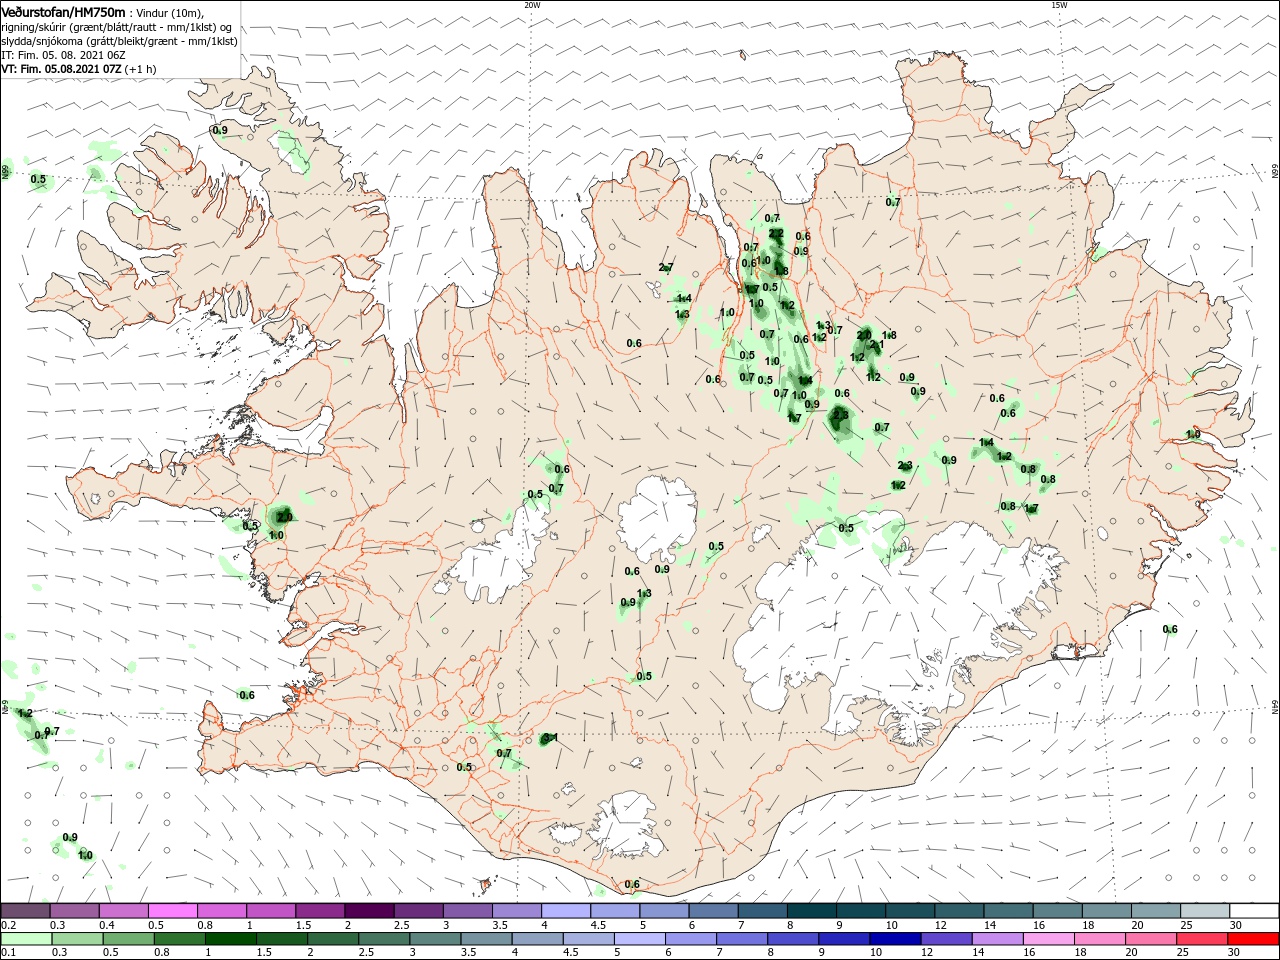Pick the light gray 25 snow legend swatch
This screenshot has height=960, width=1280.
(x=1205, y=911)
